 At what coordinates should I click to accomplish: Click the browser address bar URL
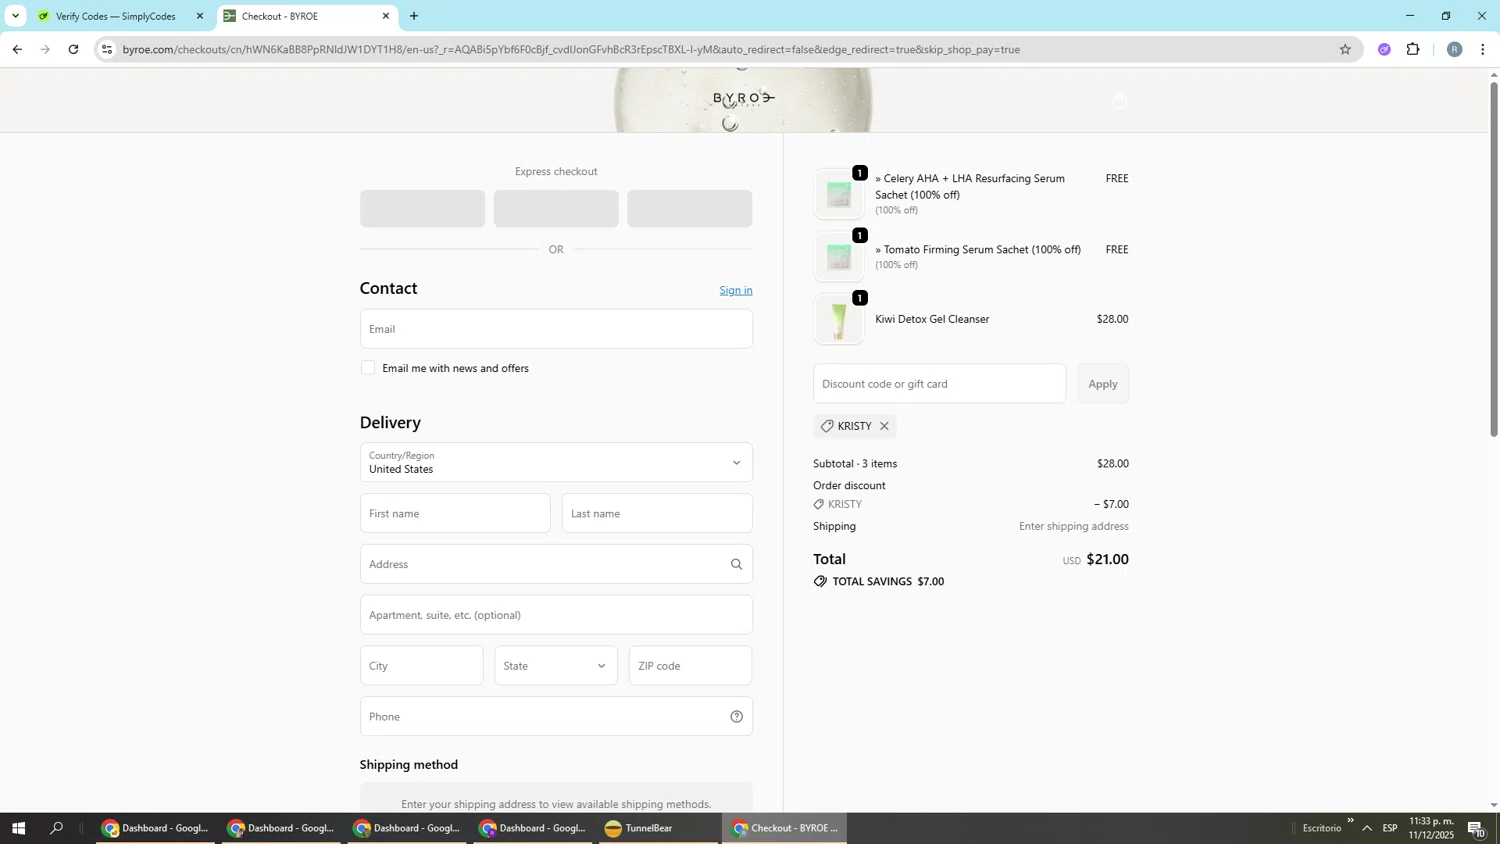click(x=571, y=49)
